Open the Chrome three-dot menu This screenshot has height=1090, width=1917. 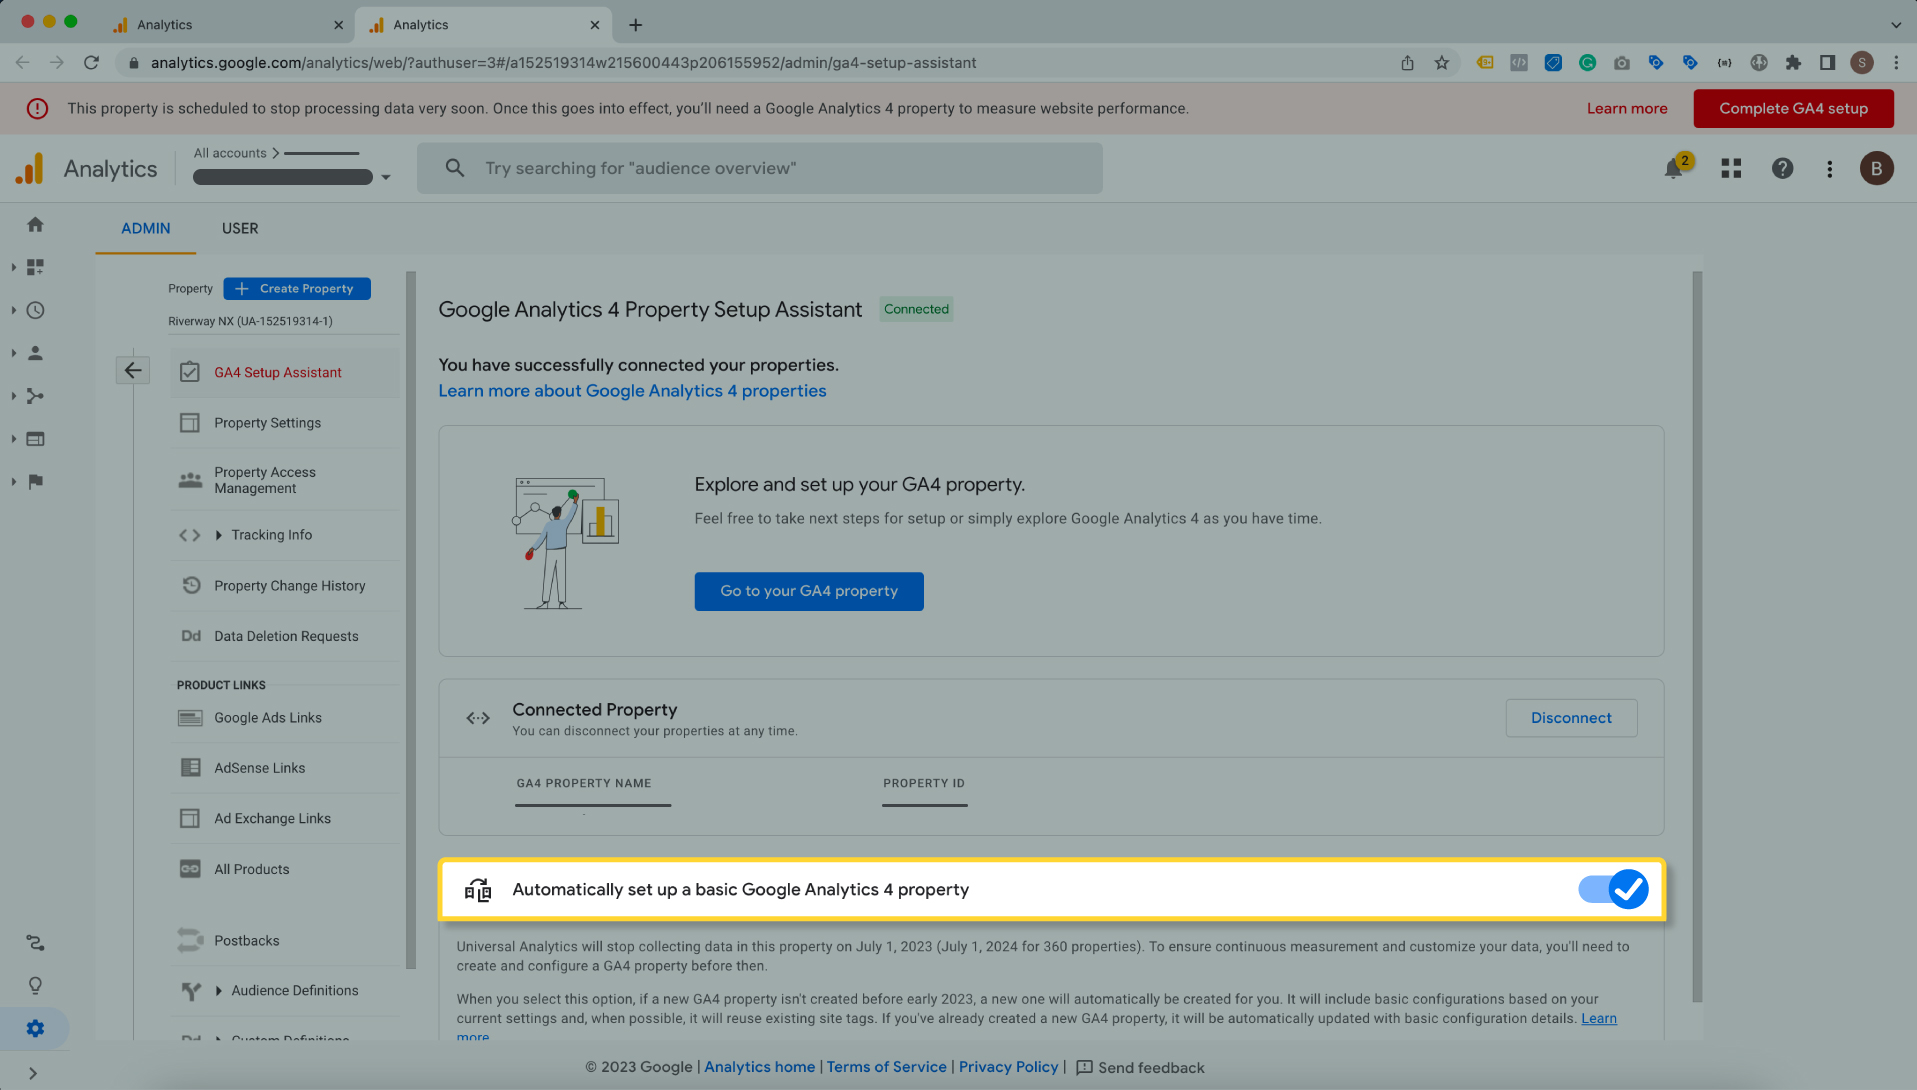point(1896,63)
